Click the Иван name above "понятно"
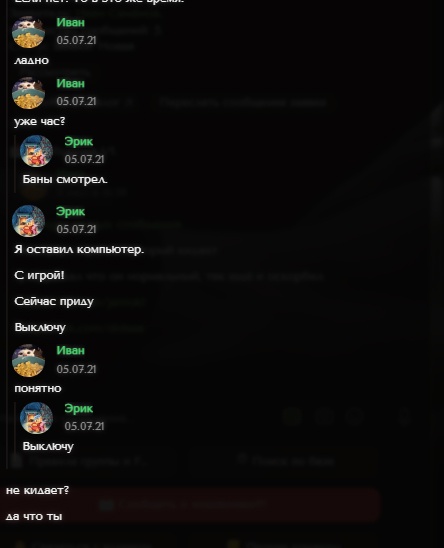 (x=71, y=351)
